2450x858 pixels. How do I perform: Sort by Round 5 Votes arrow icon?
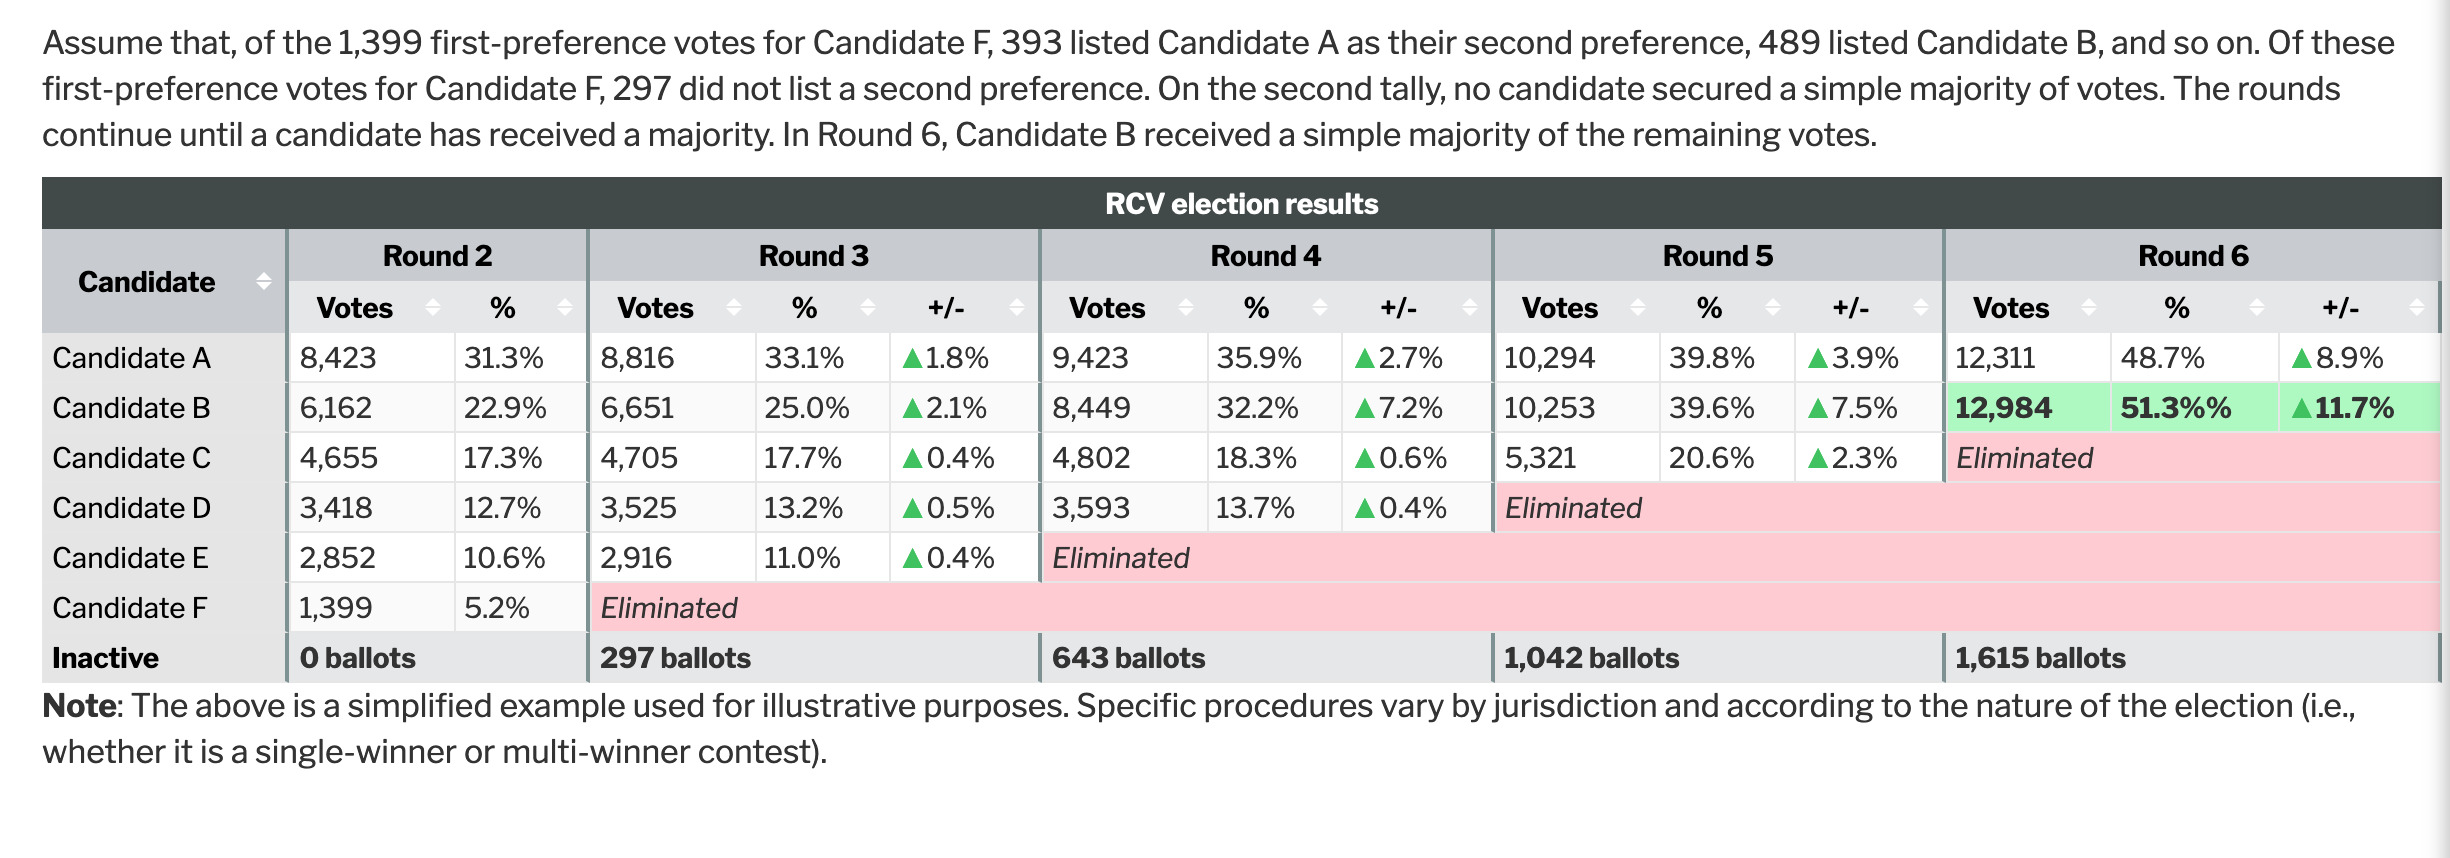[1638, 307]
